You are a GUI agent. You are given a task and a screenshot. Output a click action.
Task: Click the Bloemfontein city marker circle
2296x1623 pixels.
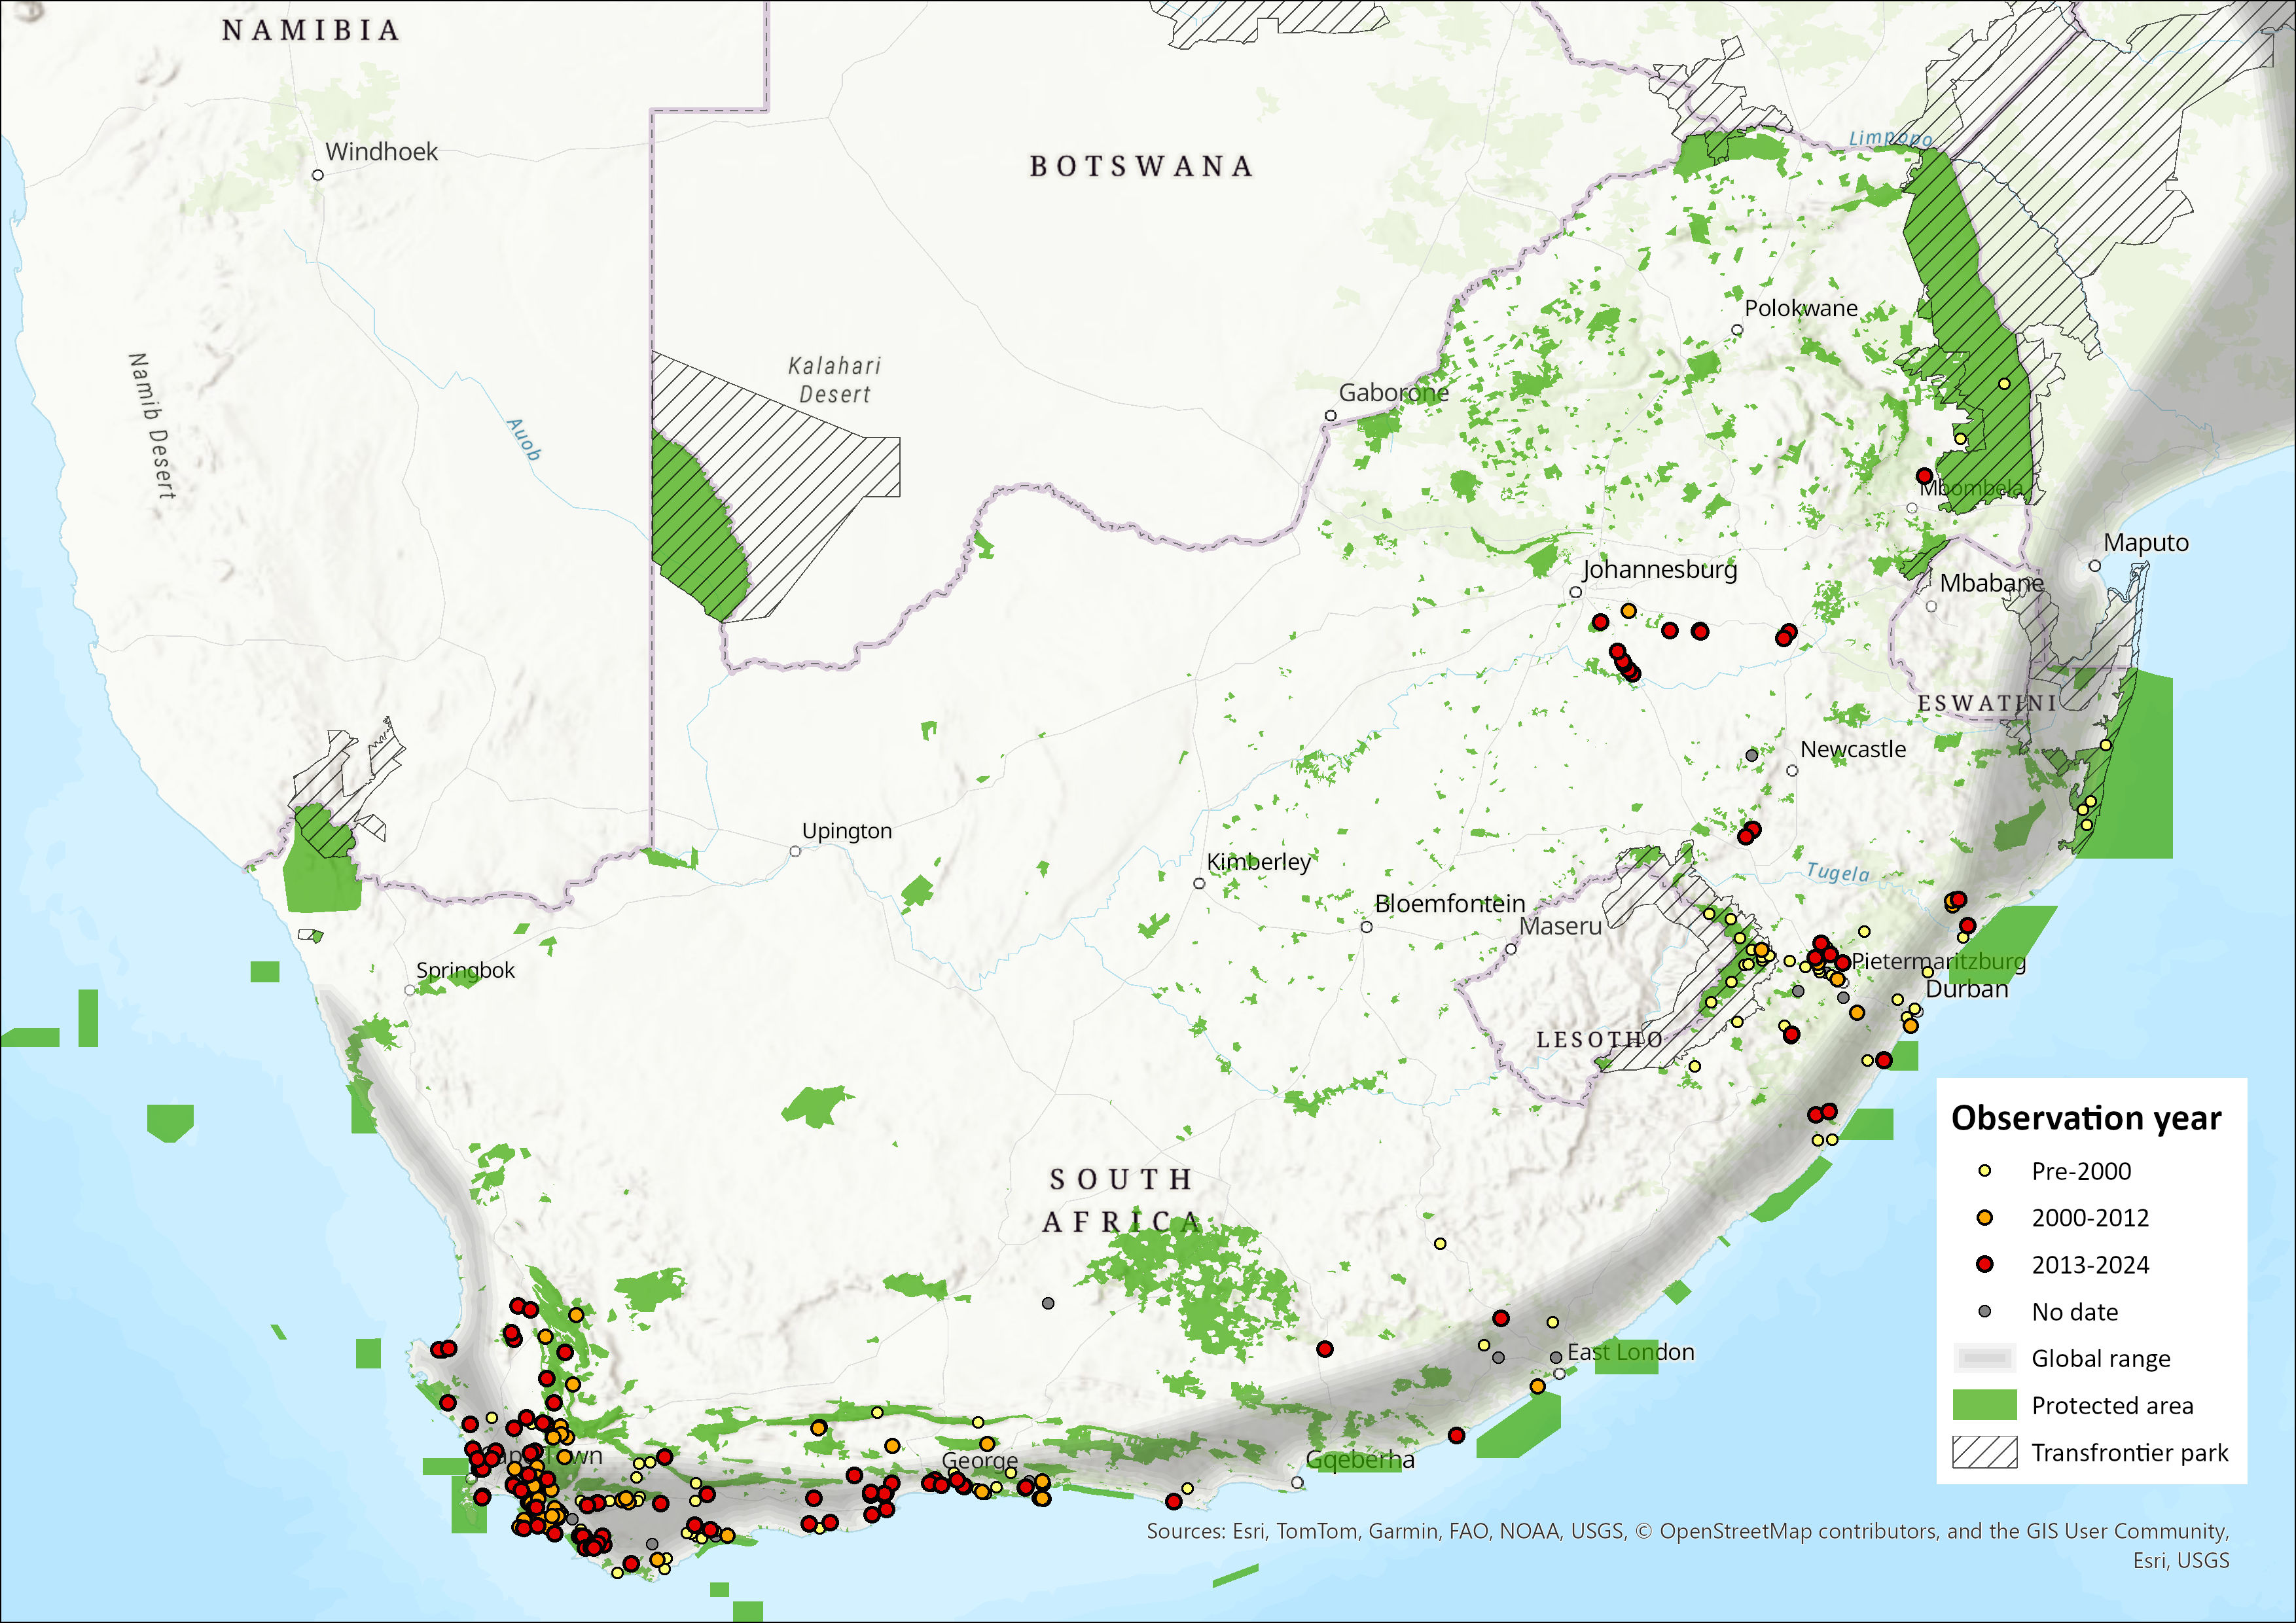click(x=1366, y=927)
